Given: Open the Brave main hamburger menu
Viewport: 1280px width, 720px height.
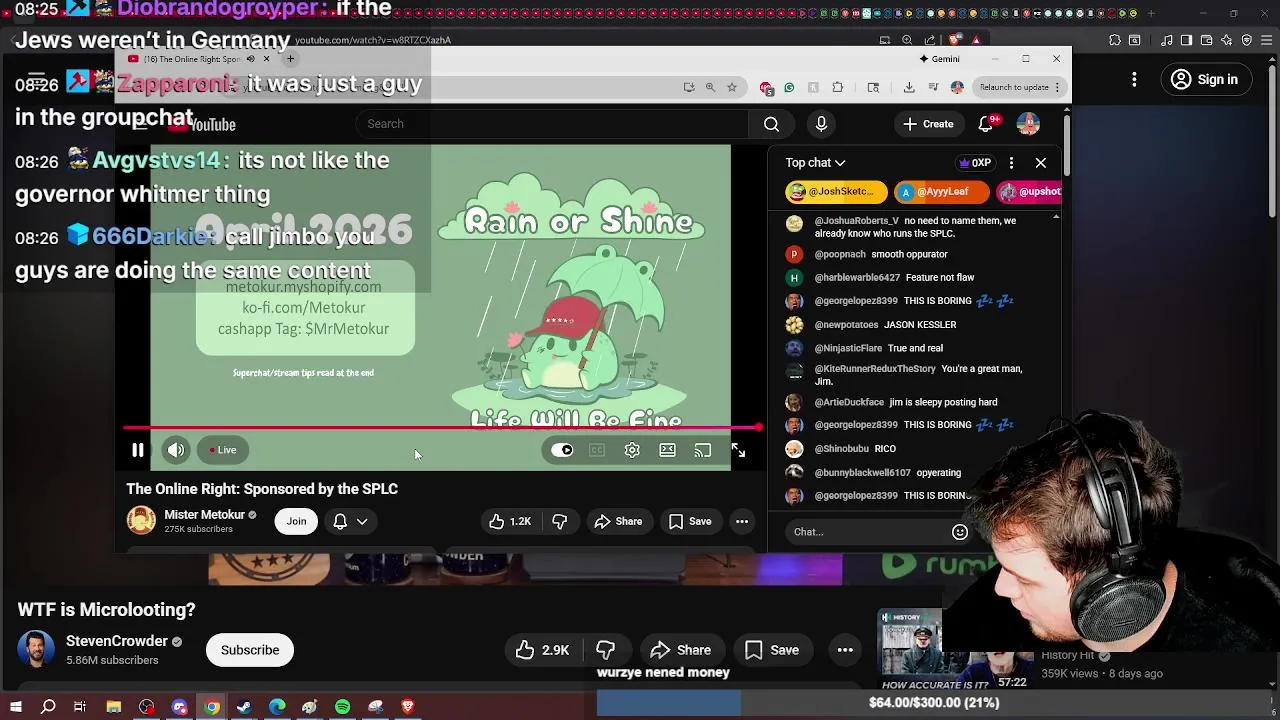Looking at the screenshot, I should click(x=1267, y=40).
